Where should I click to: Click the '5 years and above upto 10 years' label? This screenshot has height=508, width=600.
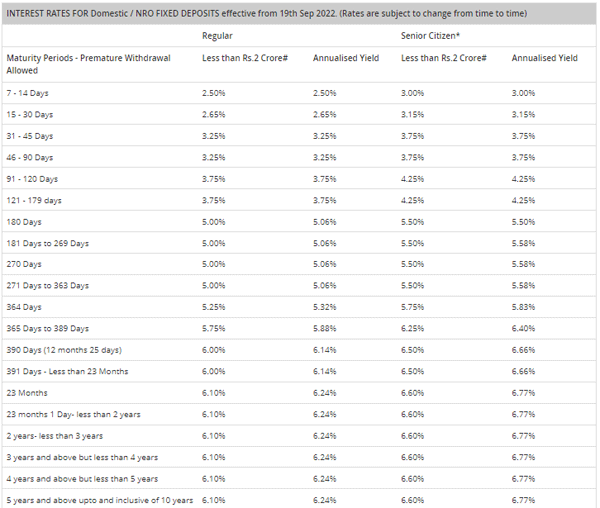(x=98, y=500)
